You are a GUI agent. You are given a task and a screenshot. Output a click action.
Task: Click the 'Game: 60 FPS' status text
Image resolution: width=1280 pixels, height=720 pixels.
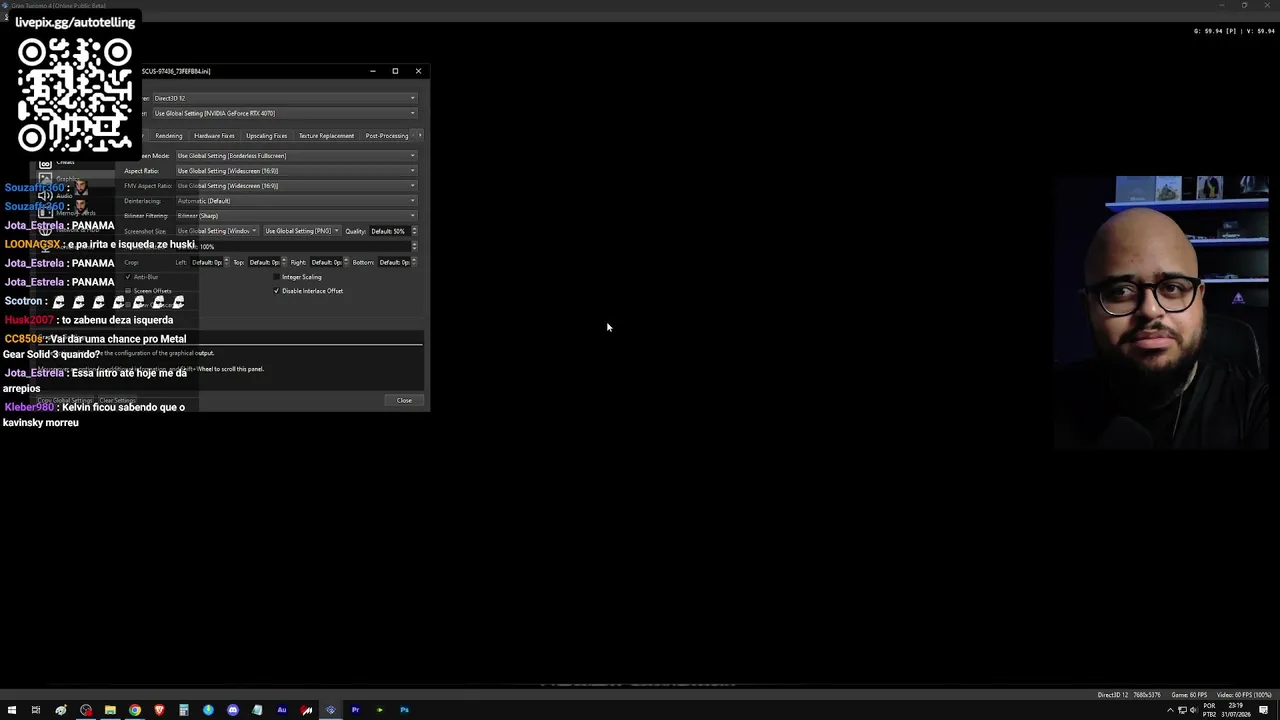pos(1189,695)
